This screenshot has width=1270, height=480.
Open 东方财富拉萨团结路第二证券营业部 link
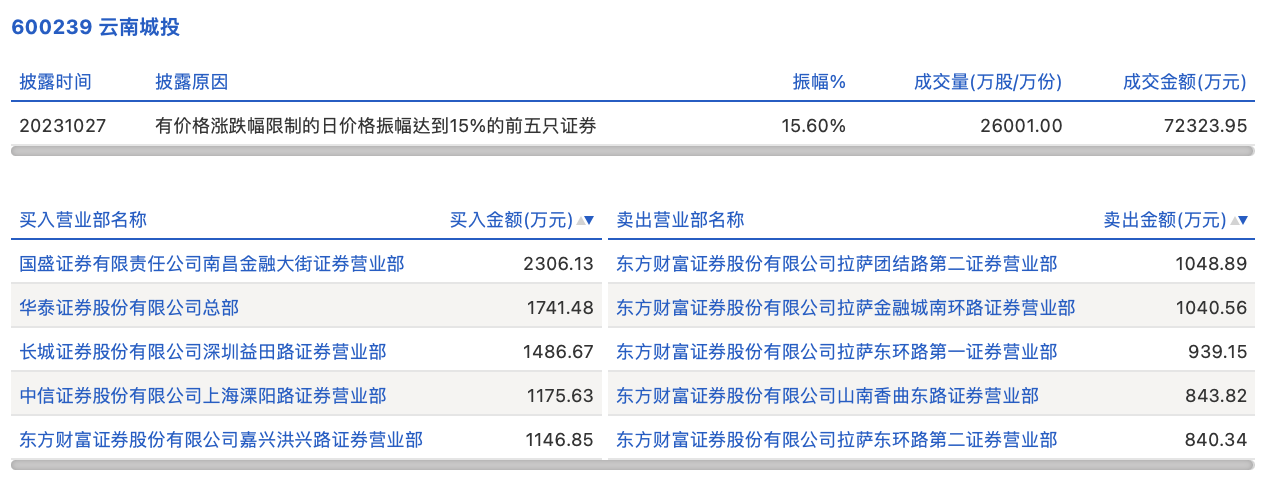836,264
